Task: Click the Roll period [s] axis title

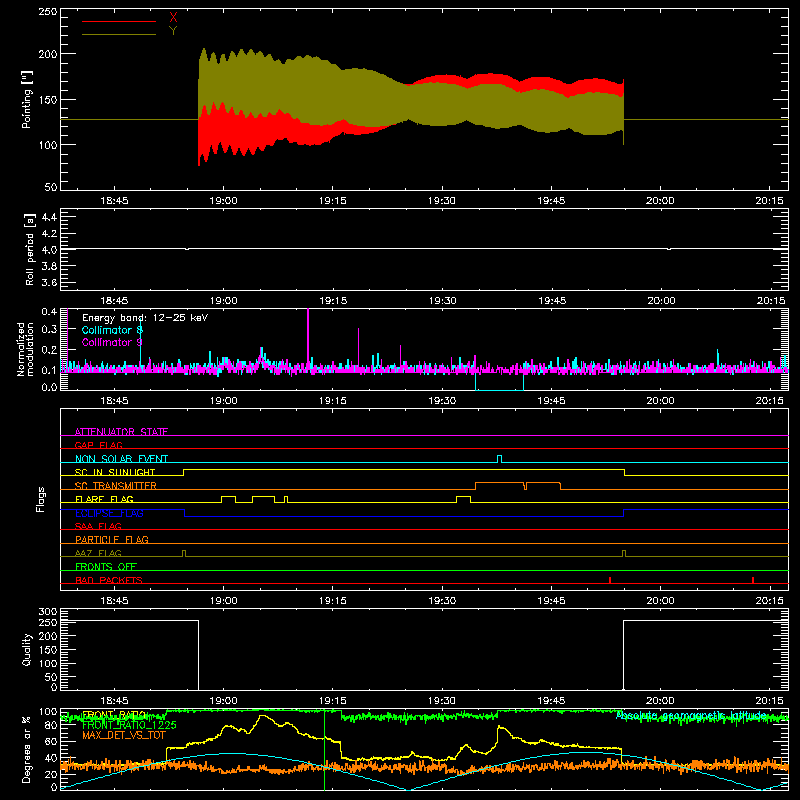Action: 29,249
